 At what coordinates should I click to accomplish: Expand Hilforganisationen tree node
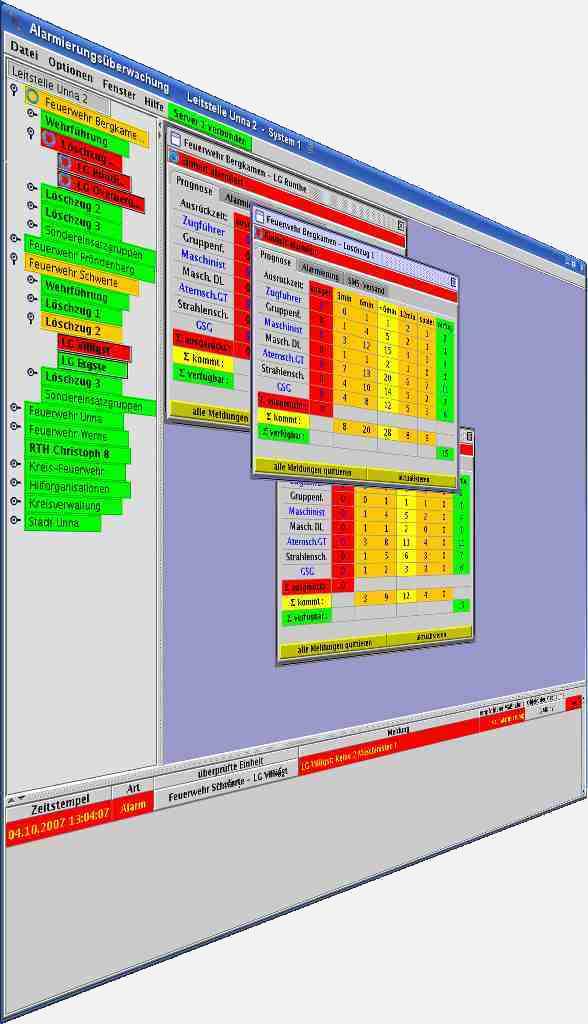coord(16,483)
